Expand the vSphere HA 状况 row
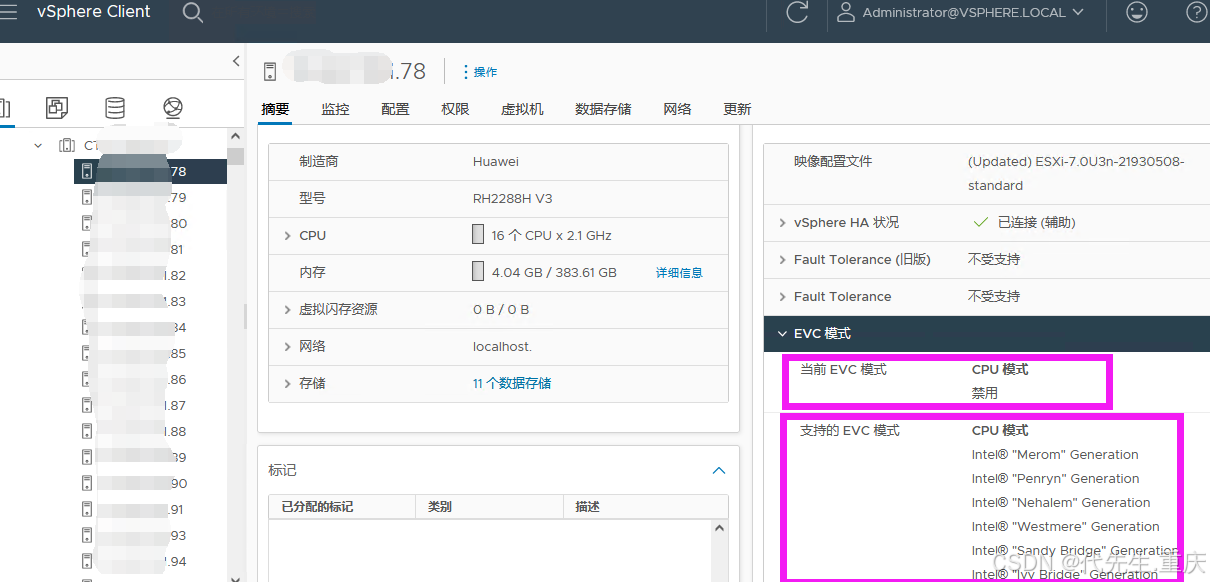The width and height of the screenshot is (1210, 582). pyautogui.click(x=782, y=223)
